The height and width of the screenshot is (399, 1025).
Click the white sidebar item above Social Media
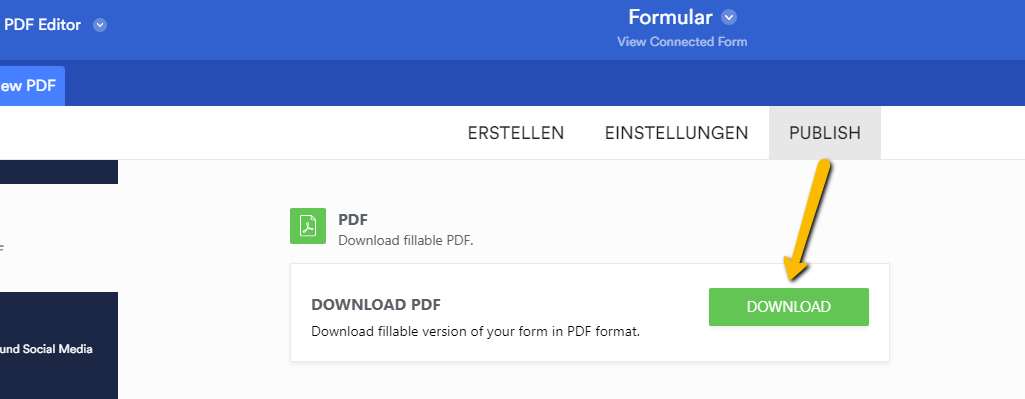pyautogui.click(x=59, y=238)
